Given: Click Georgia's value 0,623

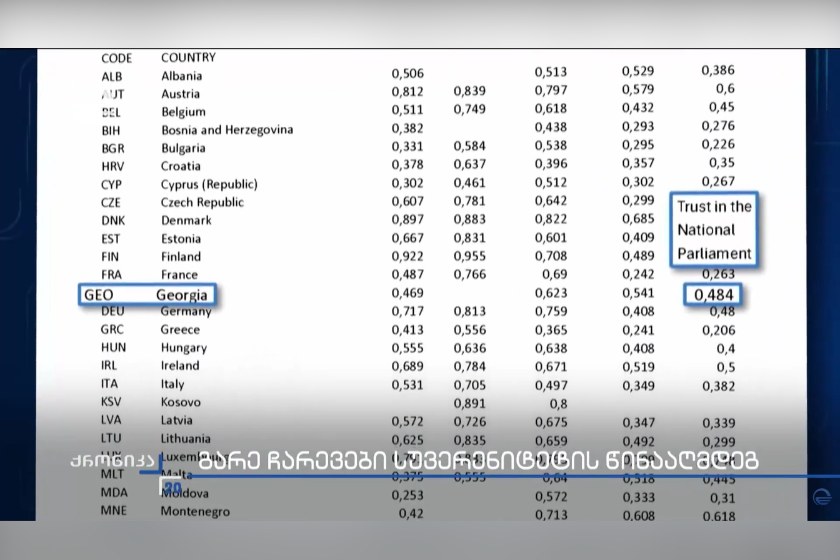Looking at the screenshot, I should (x=551, y=294).
